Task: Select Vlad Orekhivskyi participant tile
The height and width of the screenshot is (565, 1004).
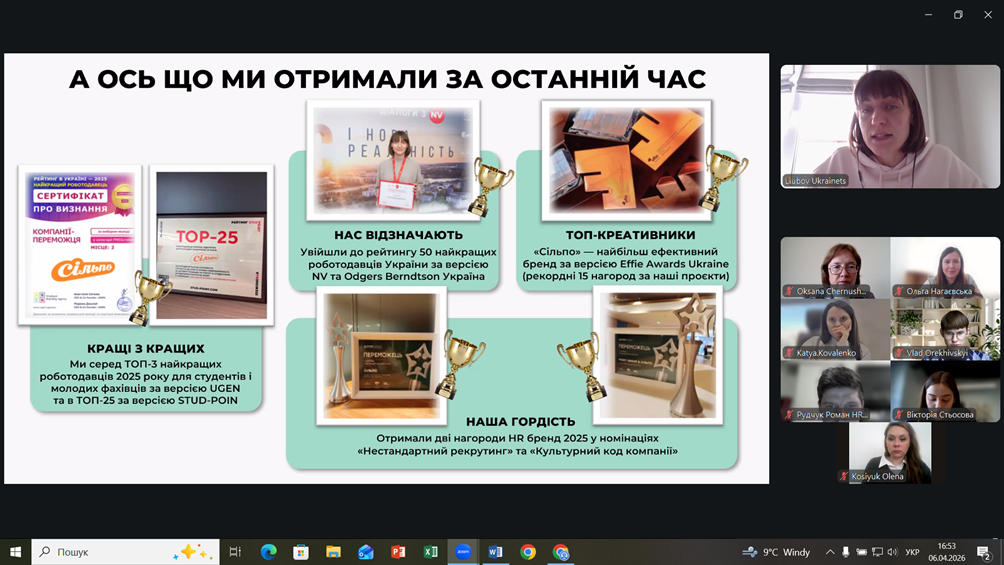Action: [x=945, y=330]
